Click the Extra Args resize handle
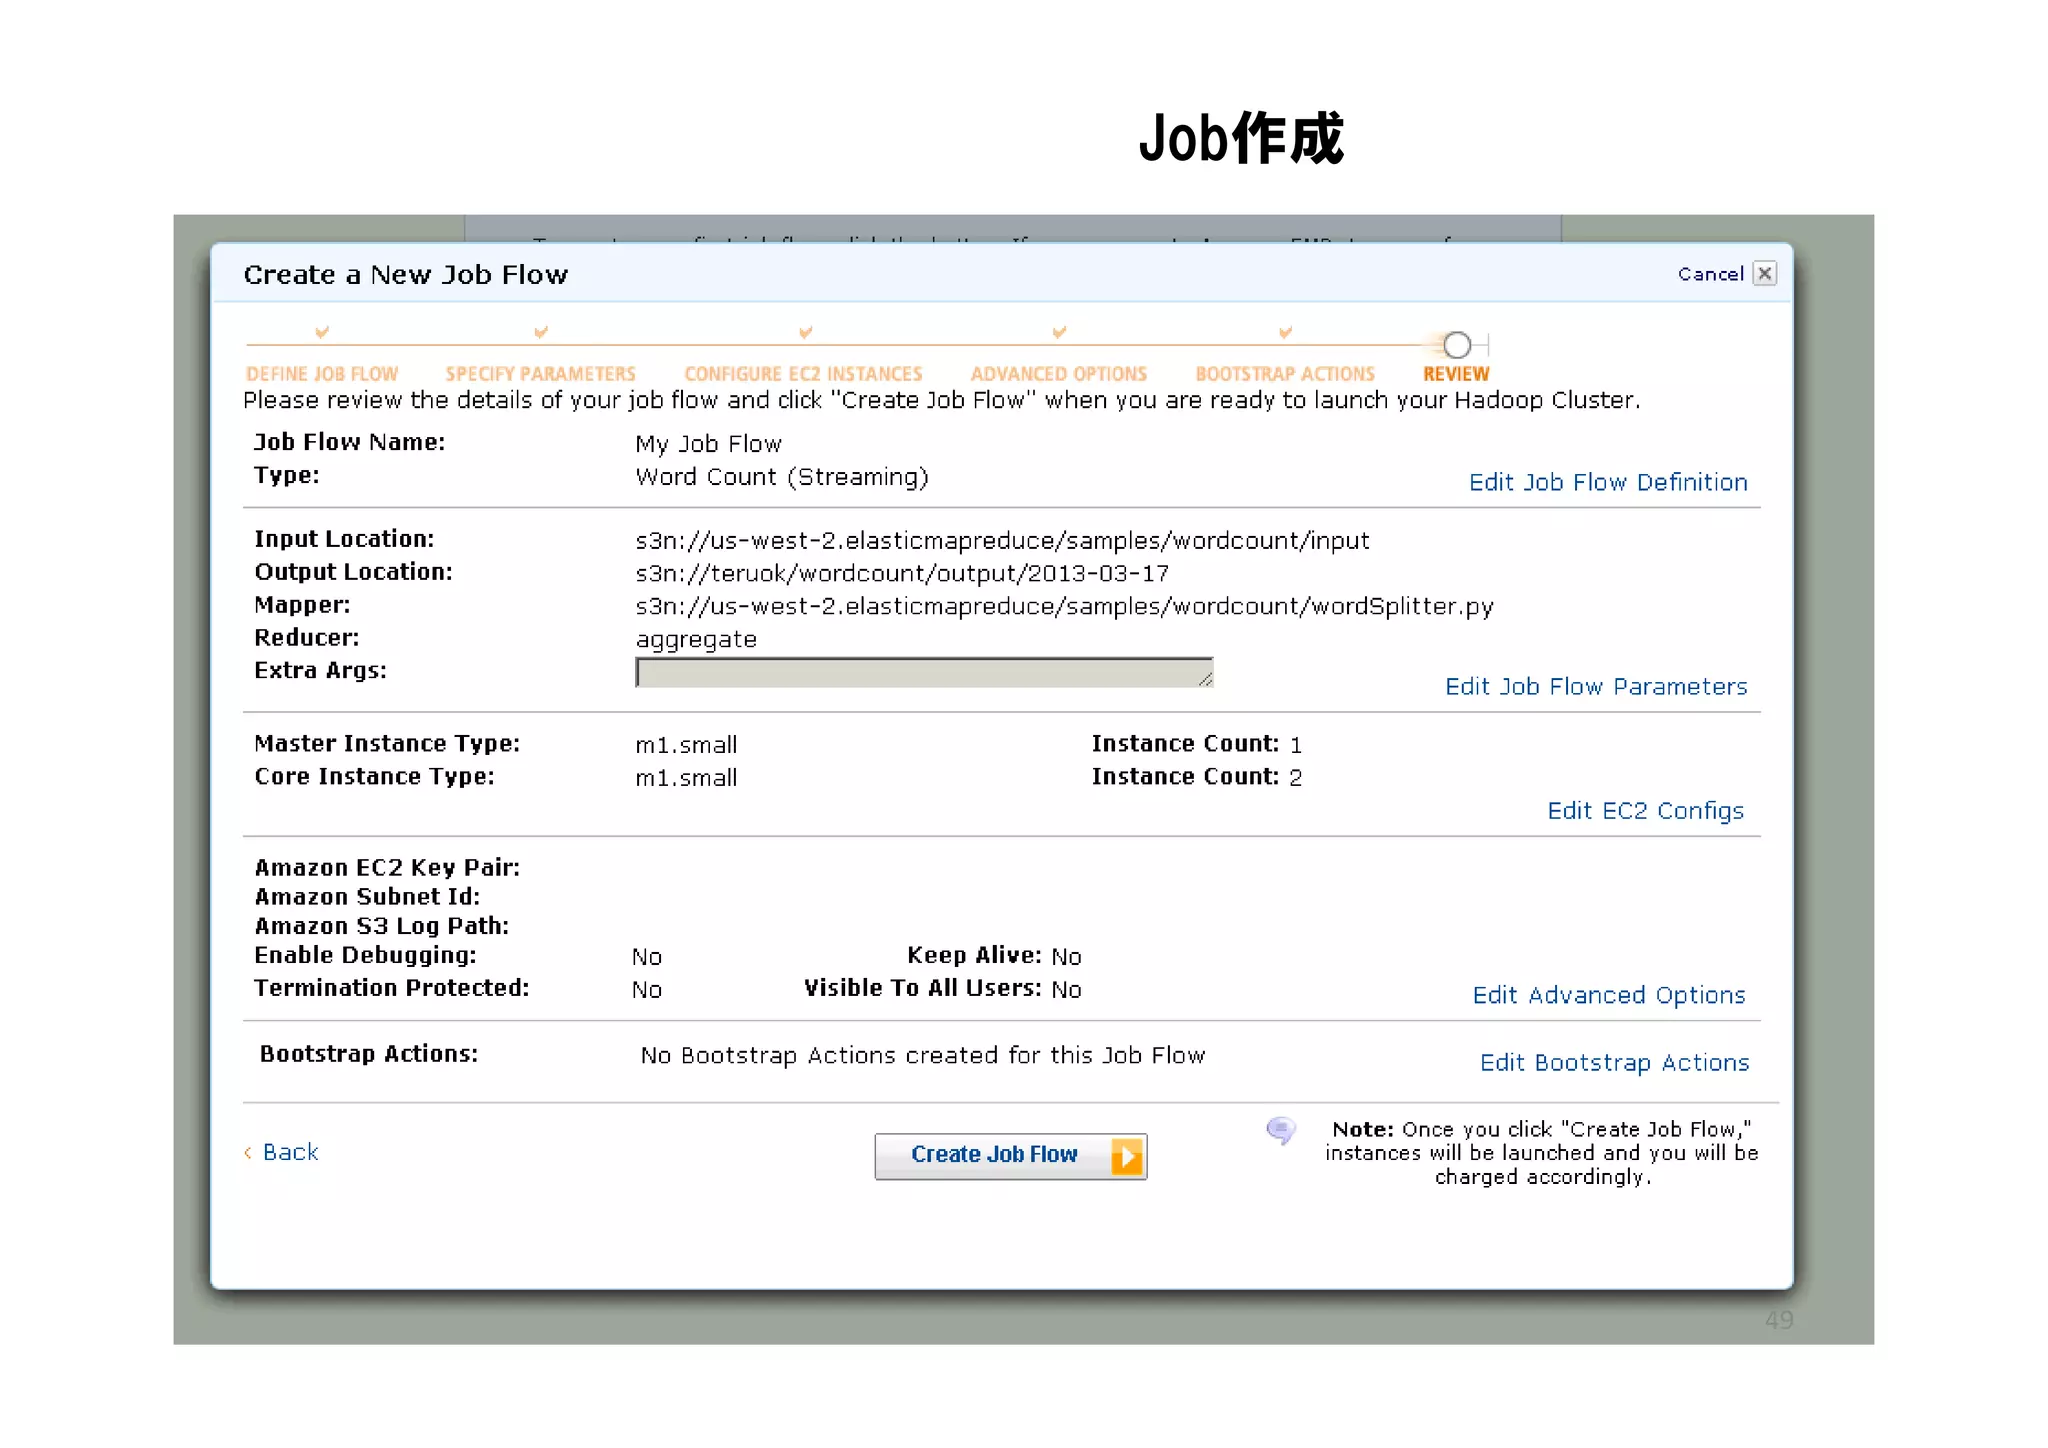 click(1205, 679)
